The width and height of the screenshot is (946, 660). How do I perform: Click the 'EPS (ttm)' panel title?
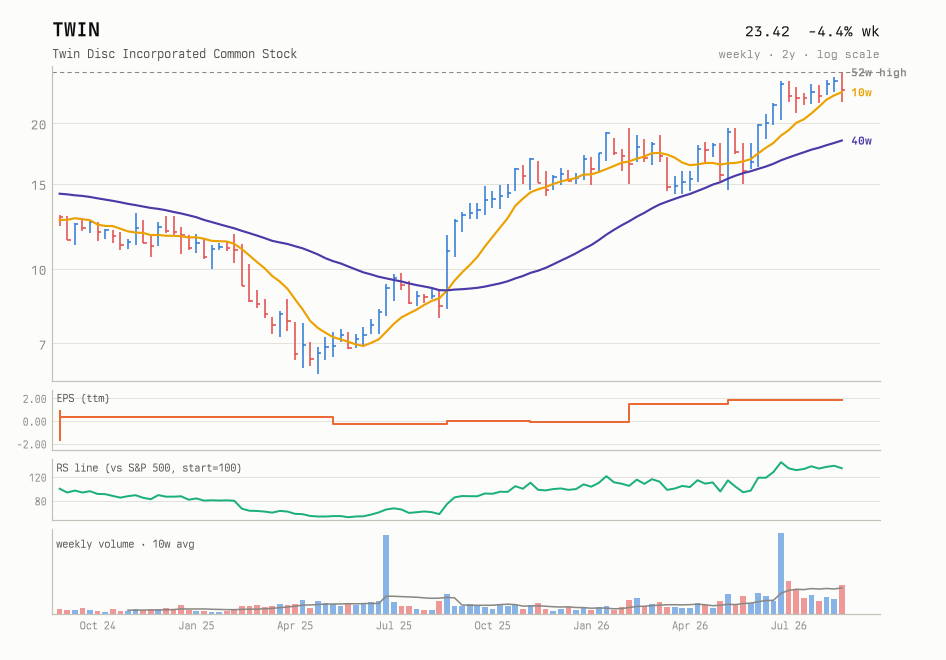[x=83, y=398]
